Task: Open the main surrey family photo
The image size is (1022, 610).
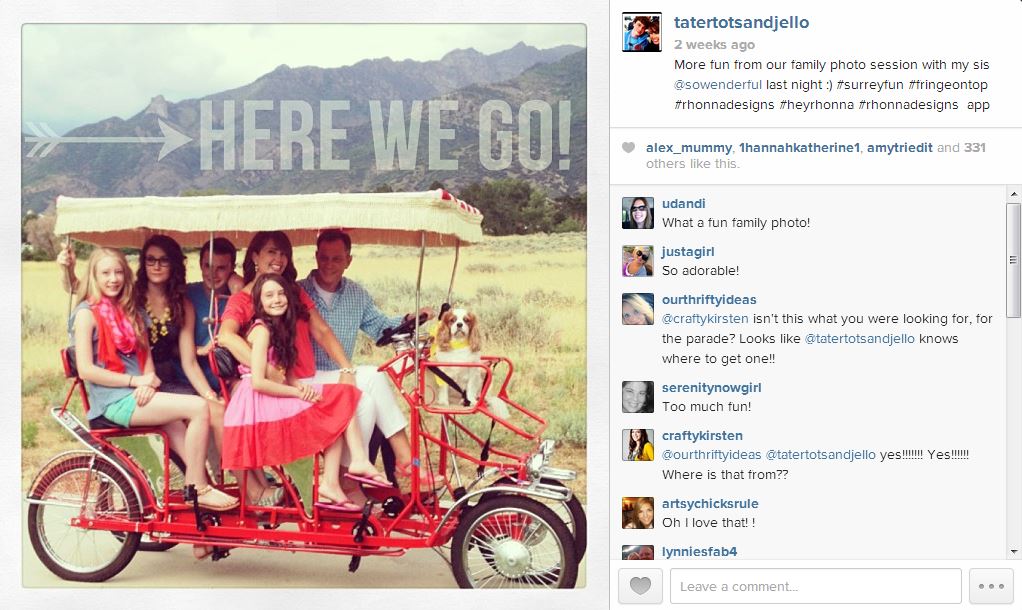Action: tap(304, 306)
